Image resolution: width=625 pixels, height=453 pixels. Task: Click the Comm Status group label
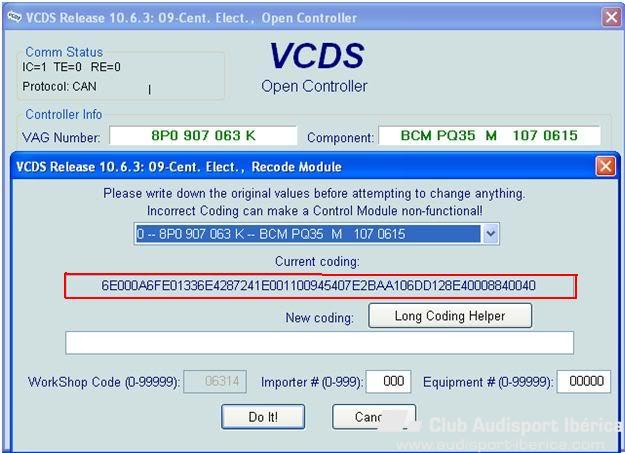coord(64,52)
